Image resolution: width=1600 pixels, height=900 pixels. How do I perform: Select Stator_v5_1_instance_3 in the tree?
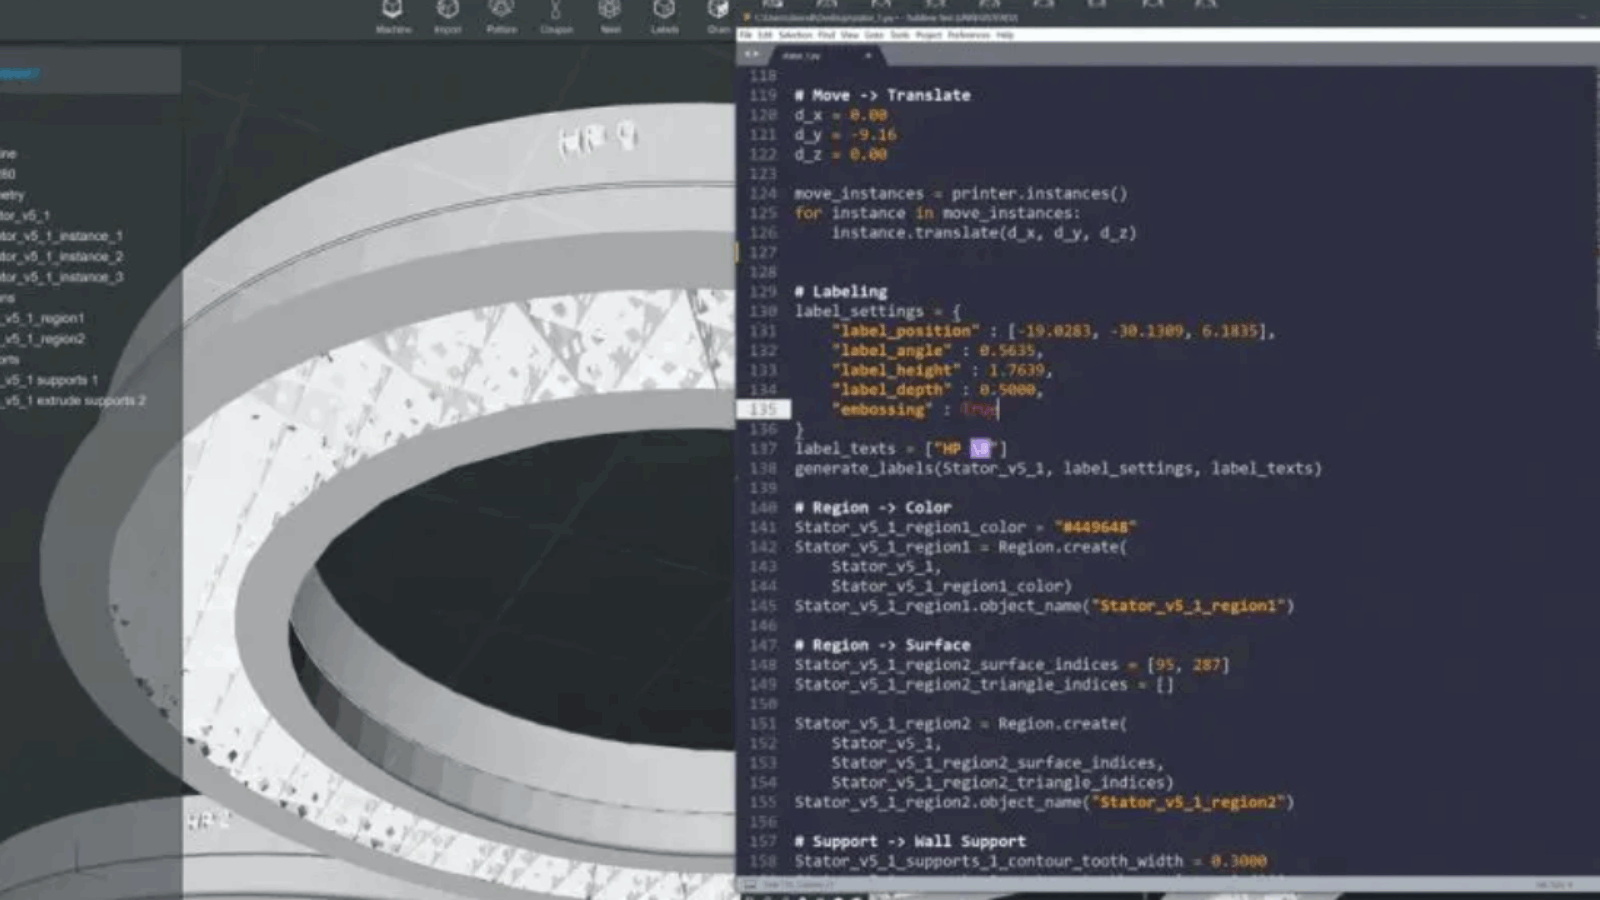[61, 277]
